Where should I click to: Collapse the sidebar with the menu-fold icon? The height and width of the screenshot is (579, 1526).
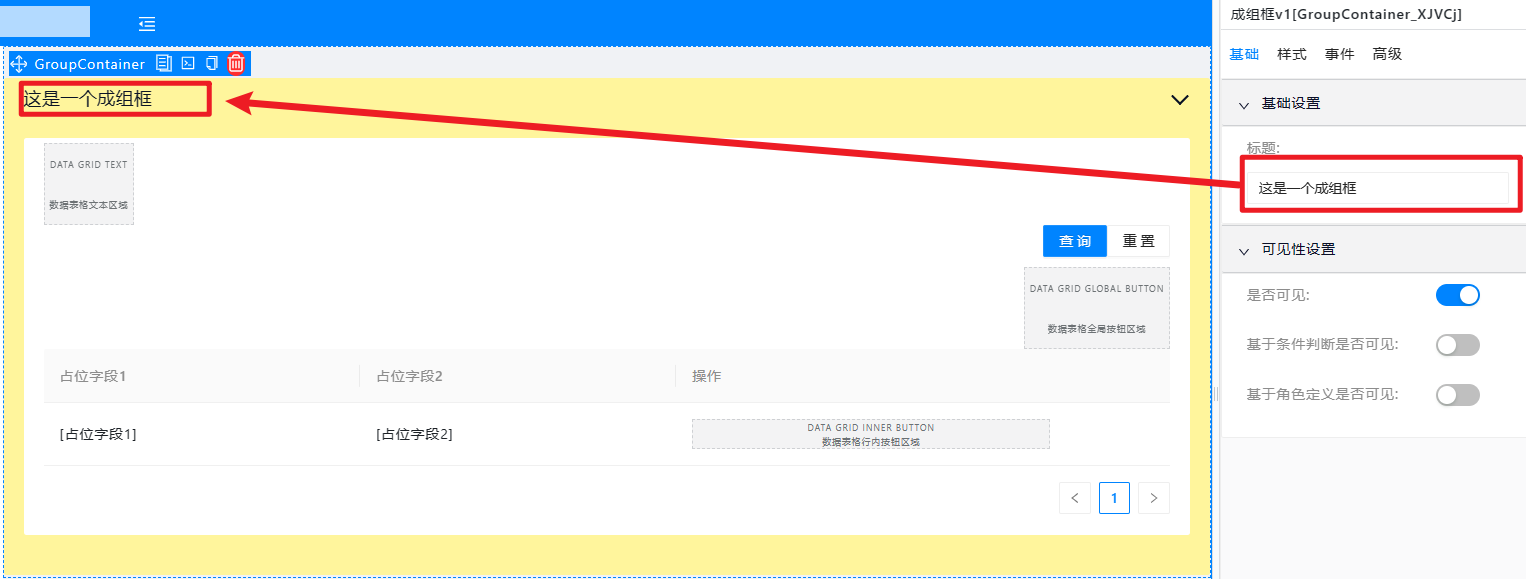pyautogui.click(x=147, y=24)
